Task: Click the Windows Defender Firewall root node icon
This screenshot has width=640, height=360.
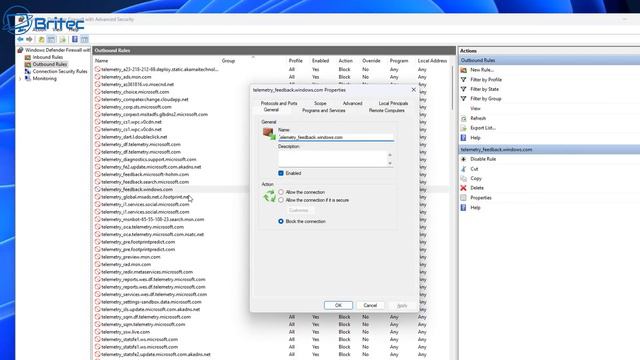Action: tap(20, 50)
